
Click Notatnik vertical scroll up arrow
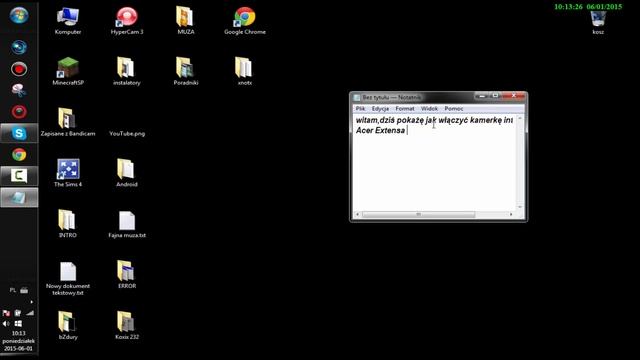coord(520,118)
